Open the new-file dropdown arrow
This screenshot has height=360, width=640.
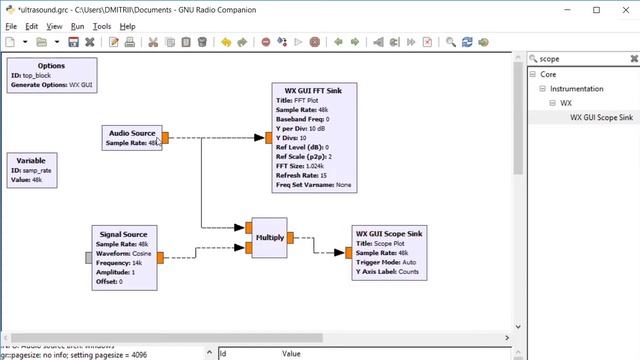(25, 42)
